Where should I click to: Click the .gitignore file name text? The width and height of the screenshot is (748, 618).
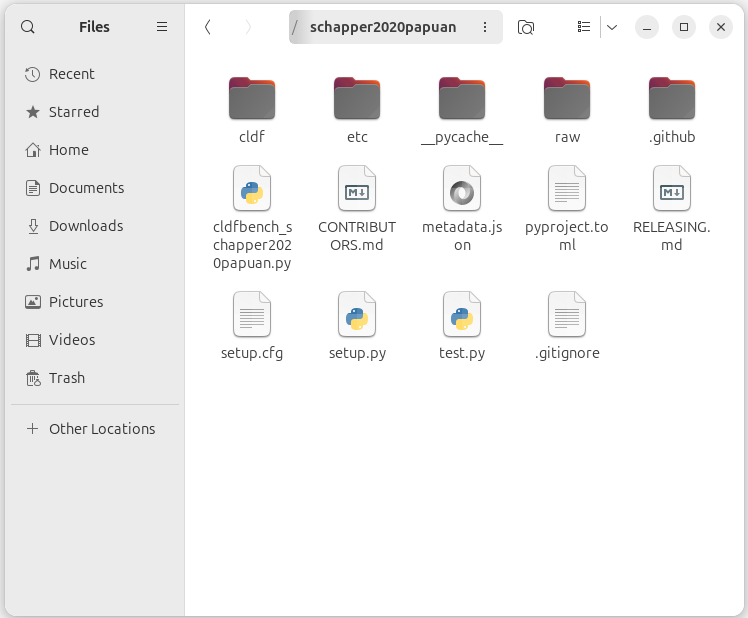[567, 353]
